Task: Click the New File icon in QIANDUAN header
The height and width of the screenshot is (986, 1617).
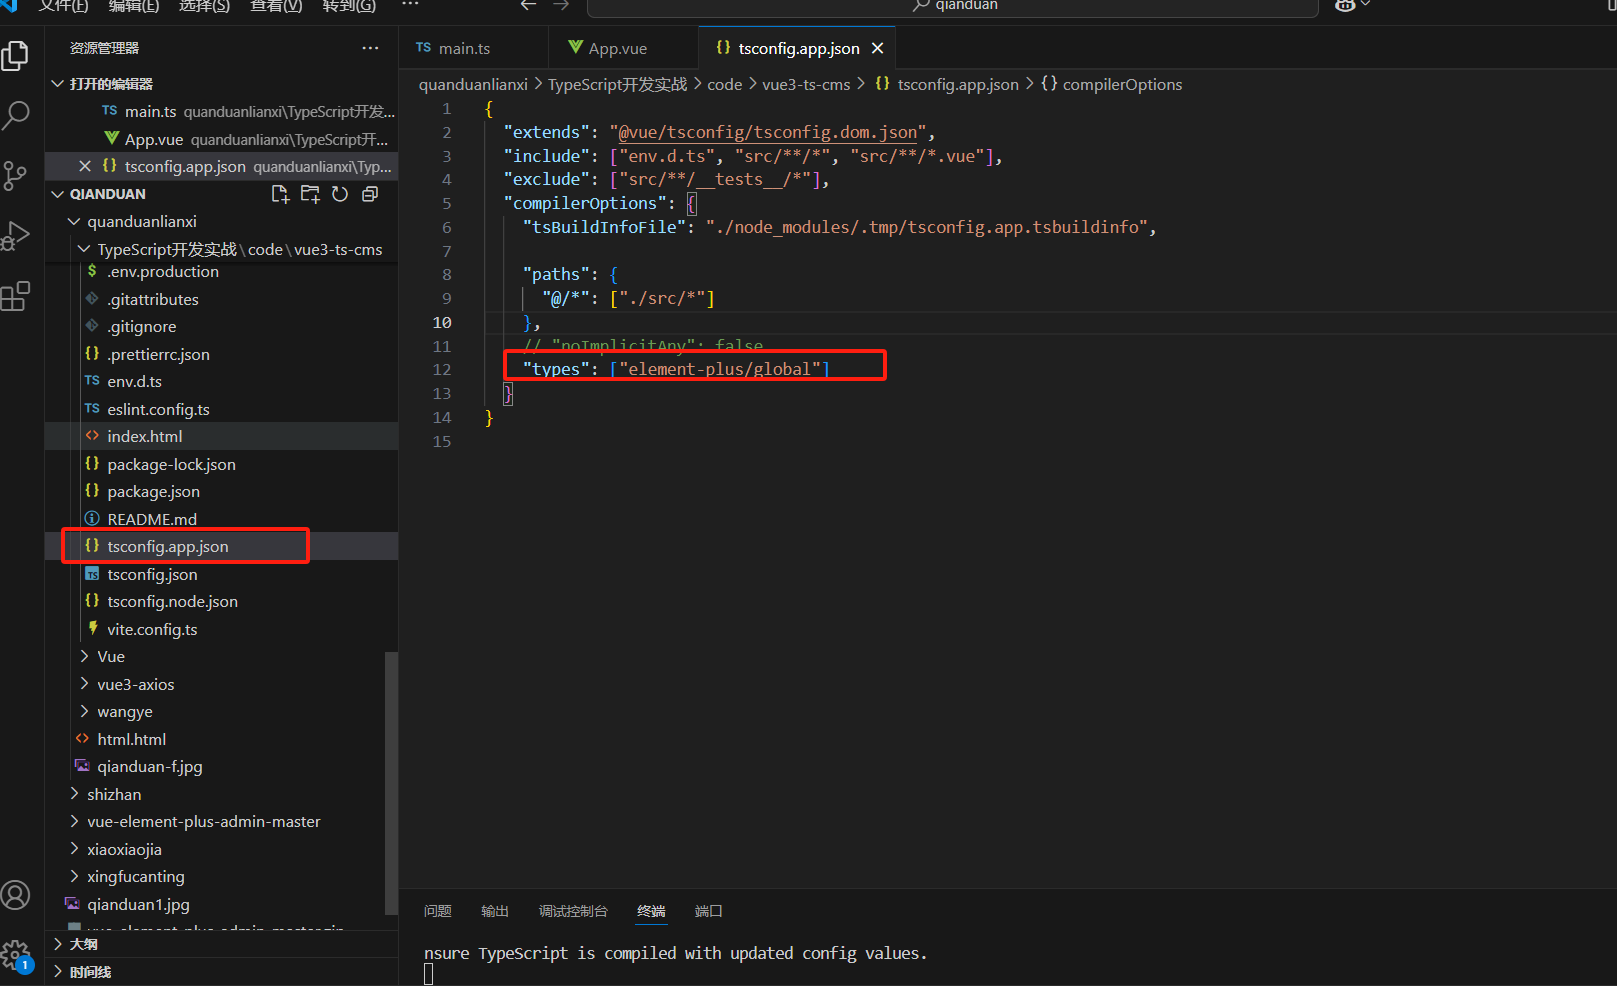Action: pos(280,194)
